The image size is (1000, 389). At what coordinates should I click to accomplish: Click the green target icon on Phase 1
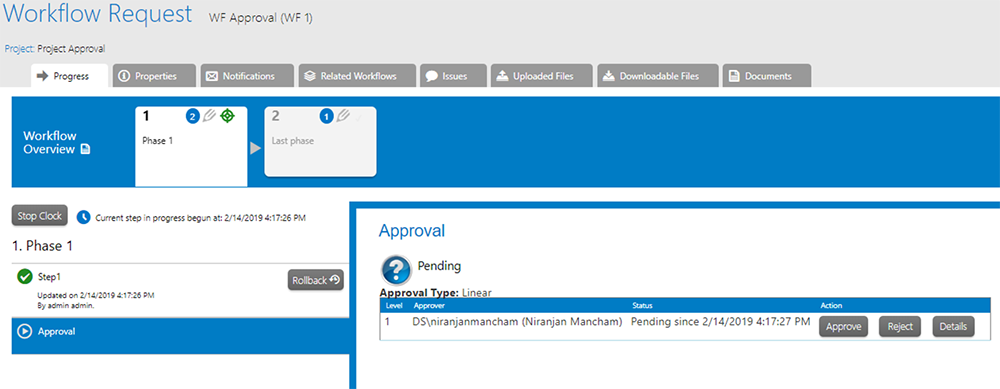point(227,116)
